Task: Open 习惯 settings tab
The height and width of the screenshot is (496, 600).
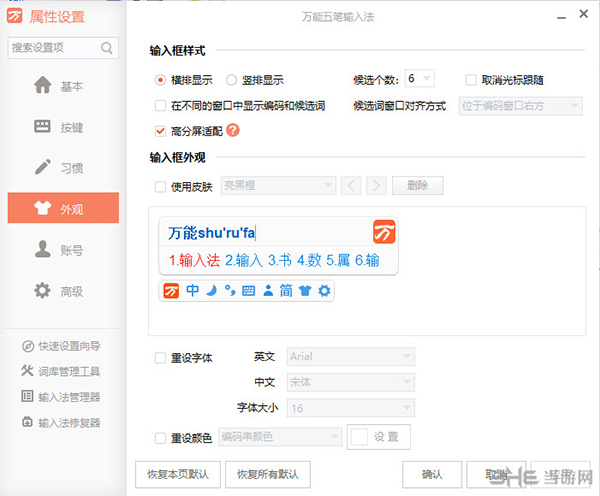Action: coord(63,168)
